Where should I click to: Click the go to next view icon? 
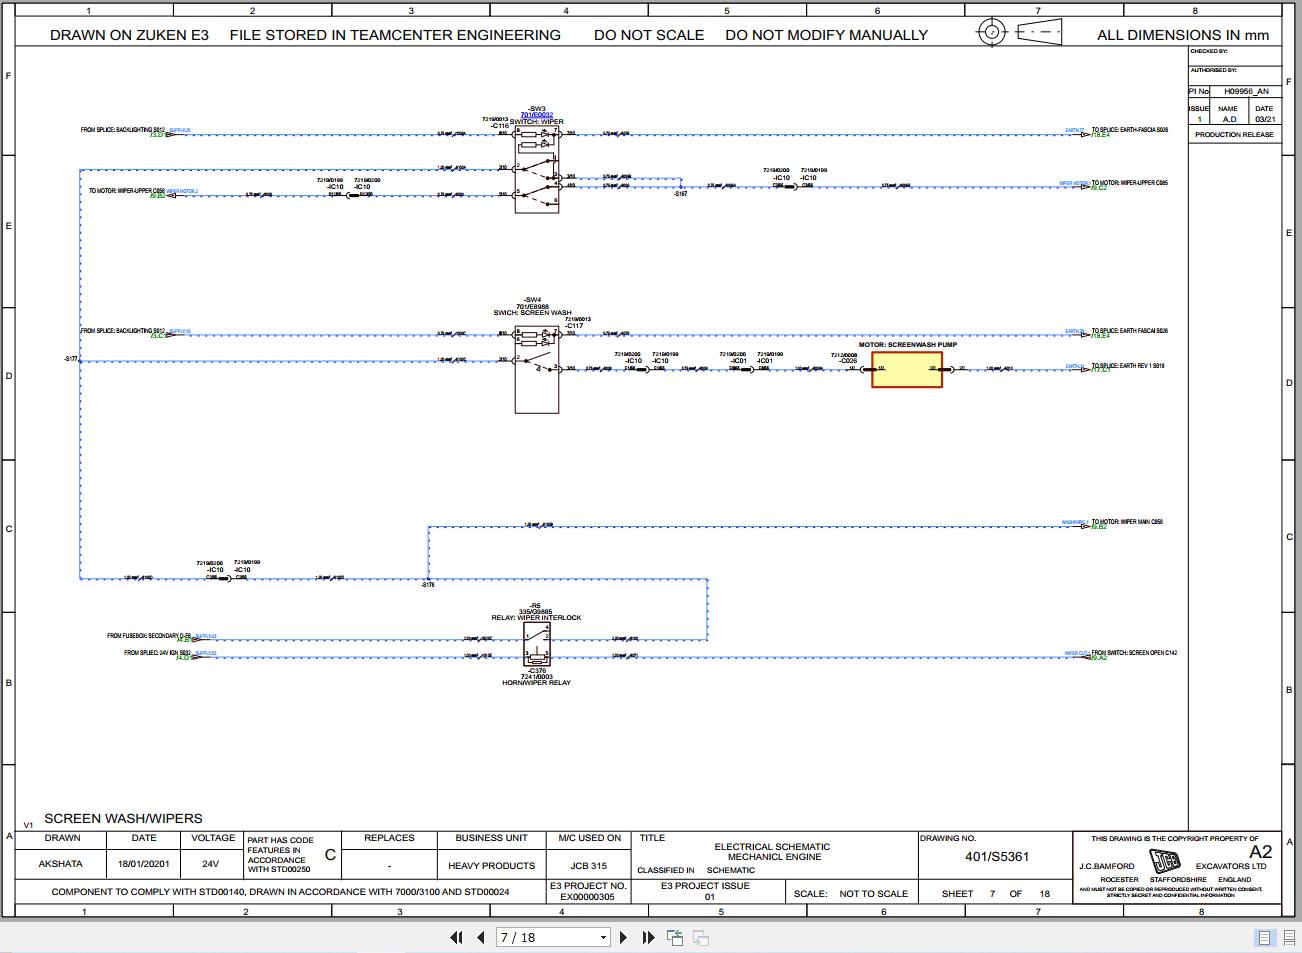point(701,937)
